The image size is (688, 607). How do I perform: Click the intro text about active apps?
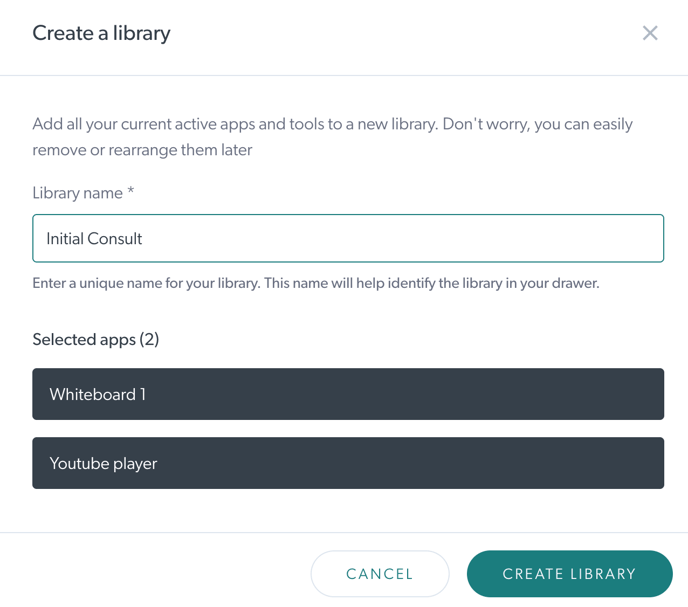(x=332, y=137)
